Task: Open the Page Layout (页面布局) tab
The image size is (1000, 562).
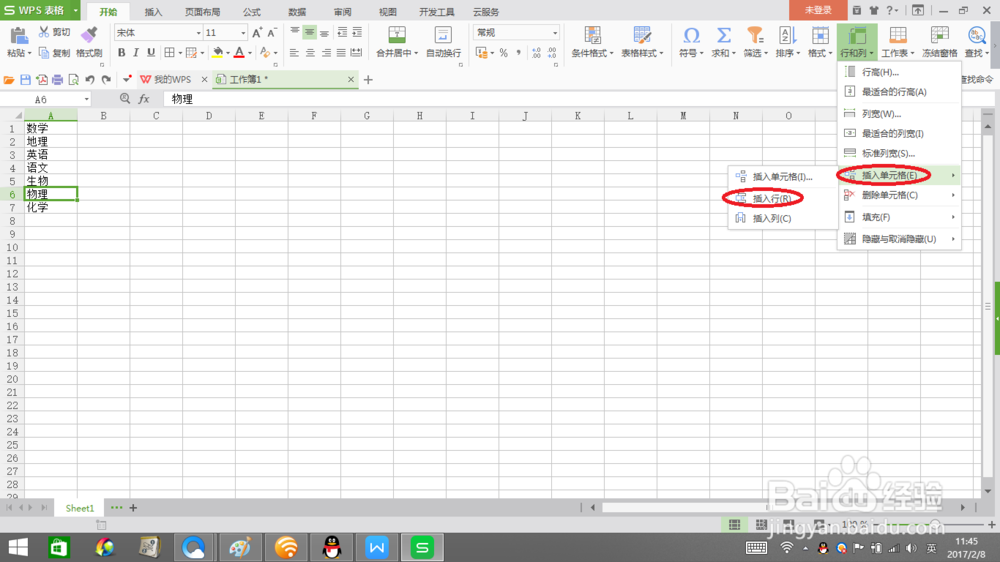Action: point(202,11)
